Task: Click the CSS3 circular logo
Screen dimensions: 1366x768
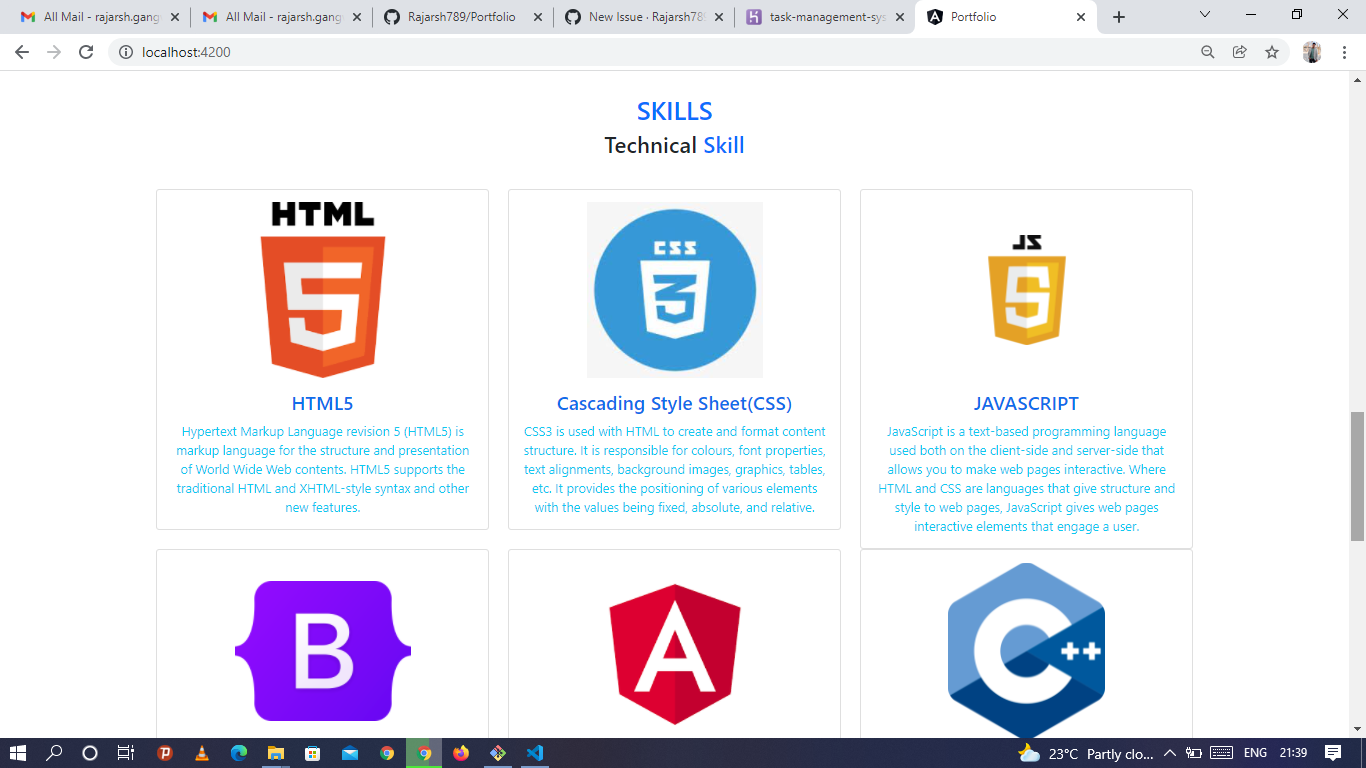Action: point(674,289)
